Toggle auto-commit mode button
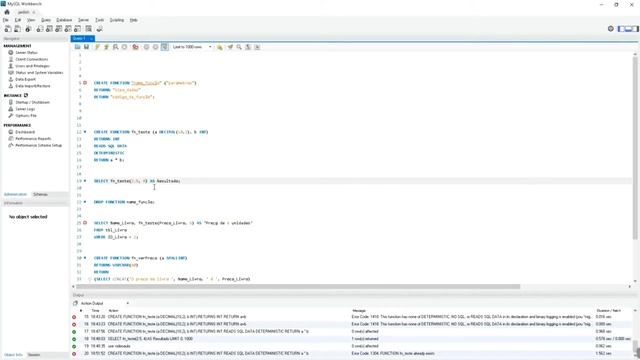 click(164, 47)
